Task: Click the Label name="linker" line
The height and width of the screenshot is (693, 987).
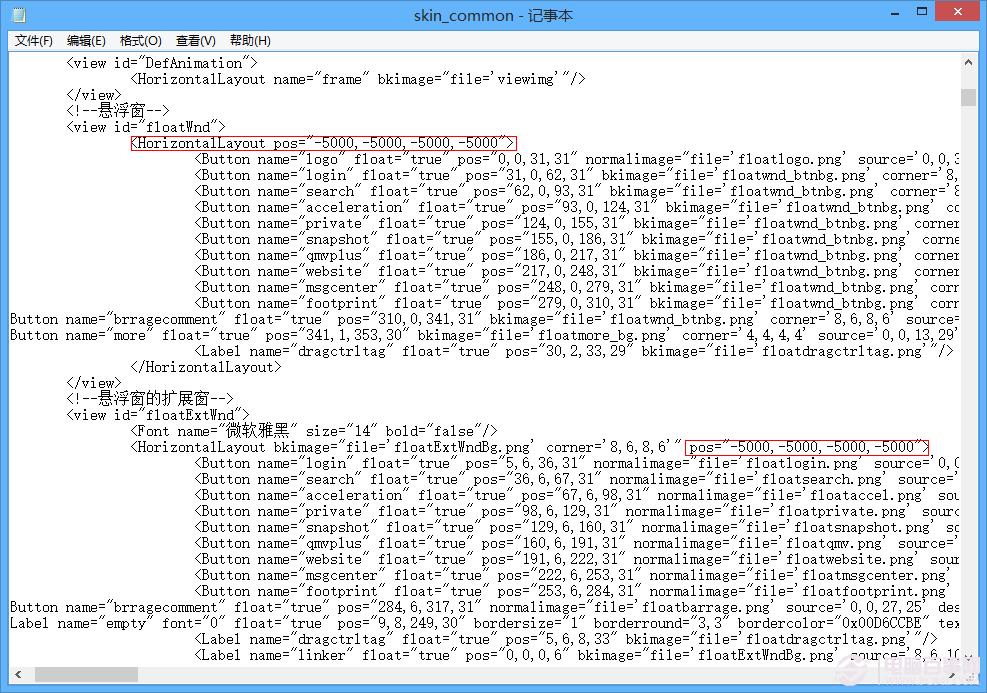Action: [x=577, y=656]
